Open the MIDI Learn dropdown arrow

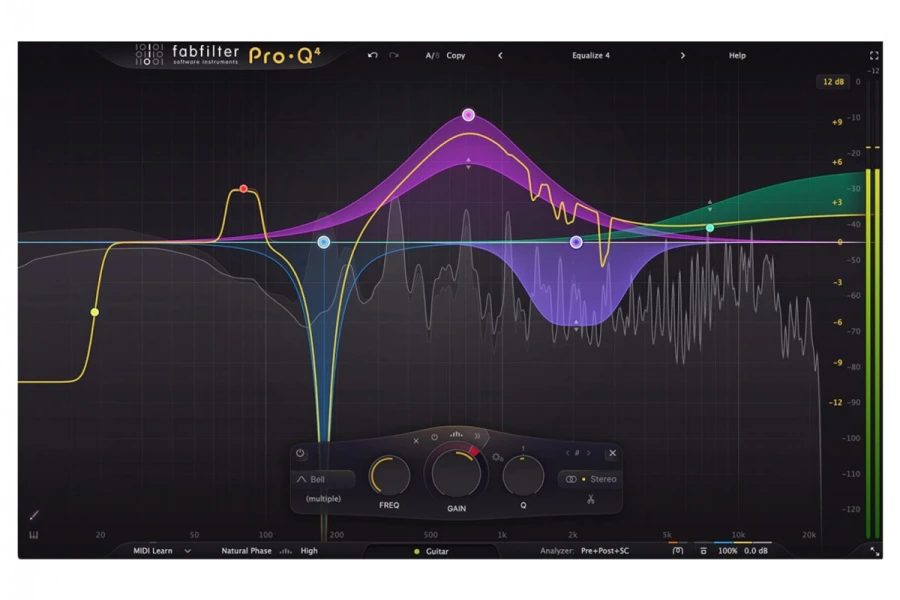[x=188, y=551]
